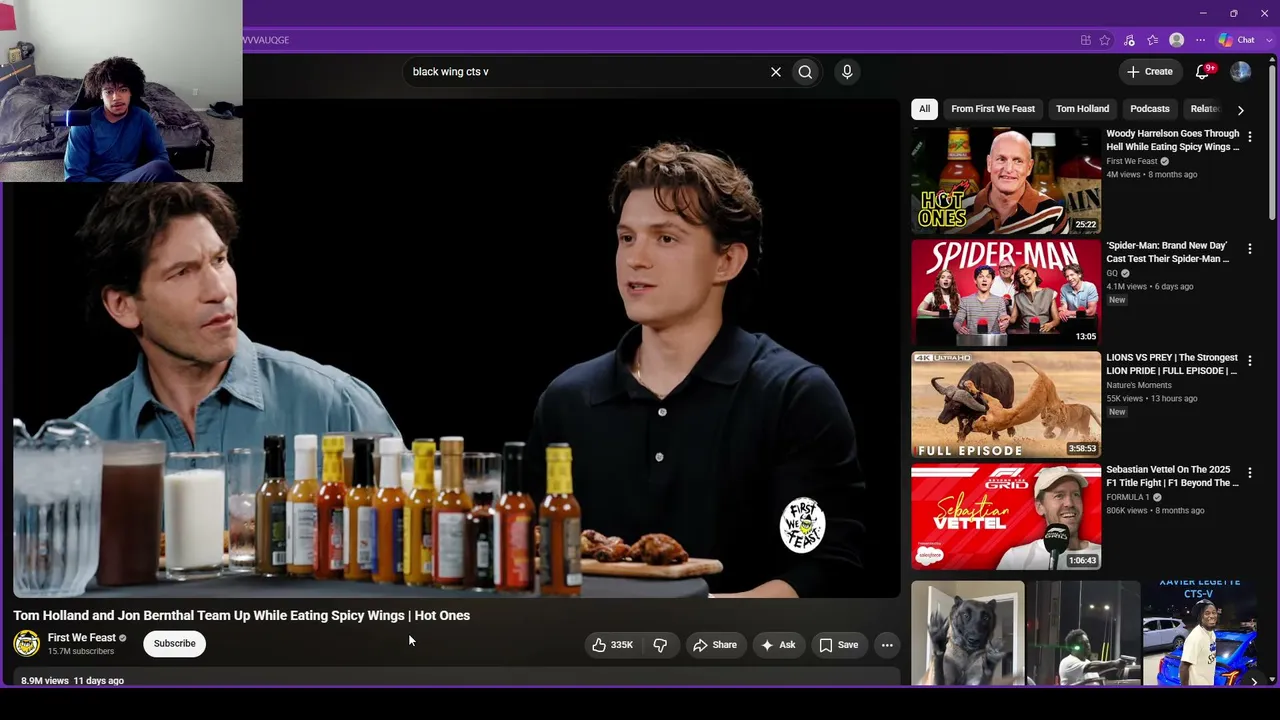The width and height of the screenshot is (1280, 720).
Task: Click the Create button
Action: pyautogui.click(x=1149, y=72)
